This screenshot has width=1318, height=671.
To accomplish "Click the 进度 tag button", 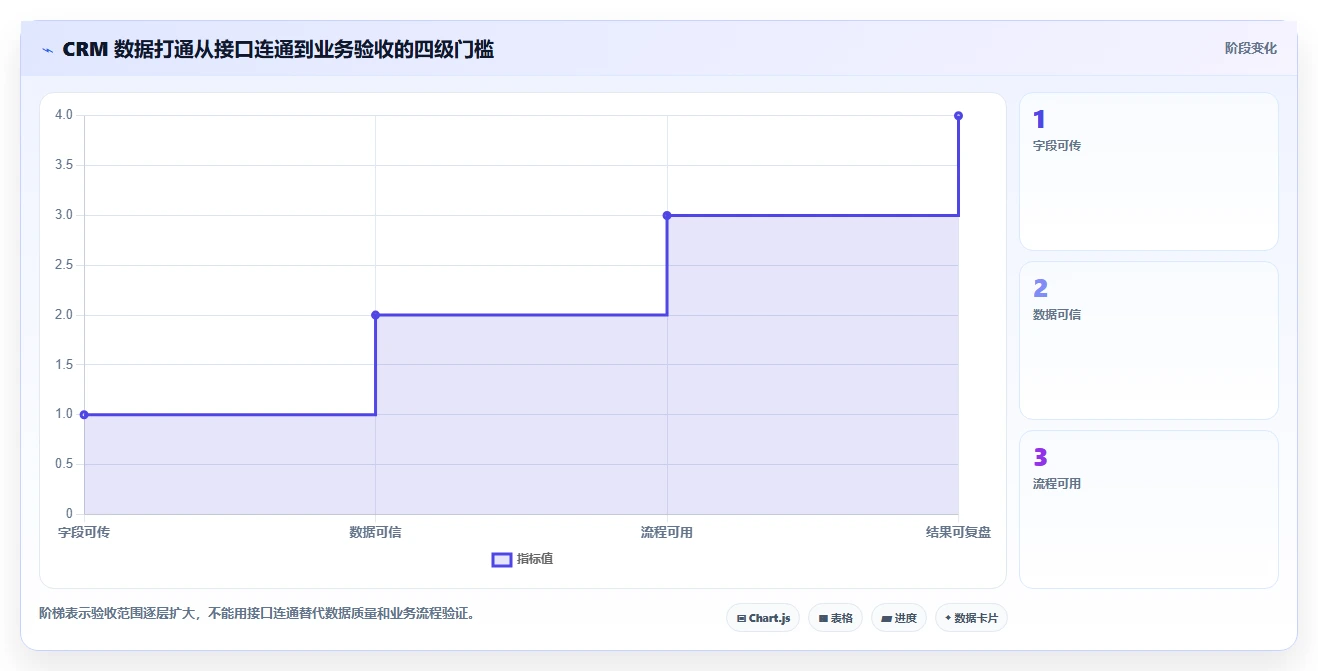I will 899,618.
